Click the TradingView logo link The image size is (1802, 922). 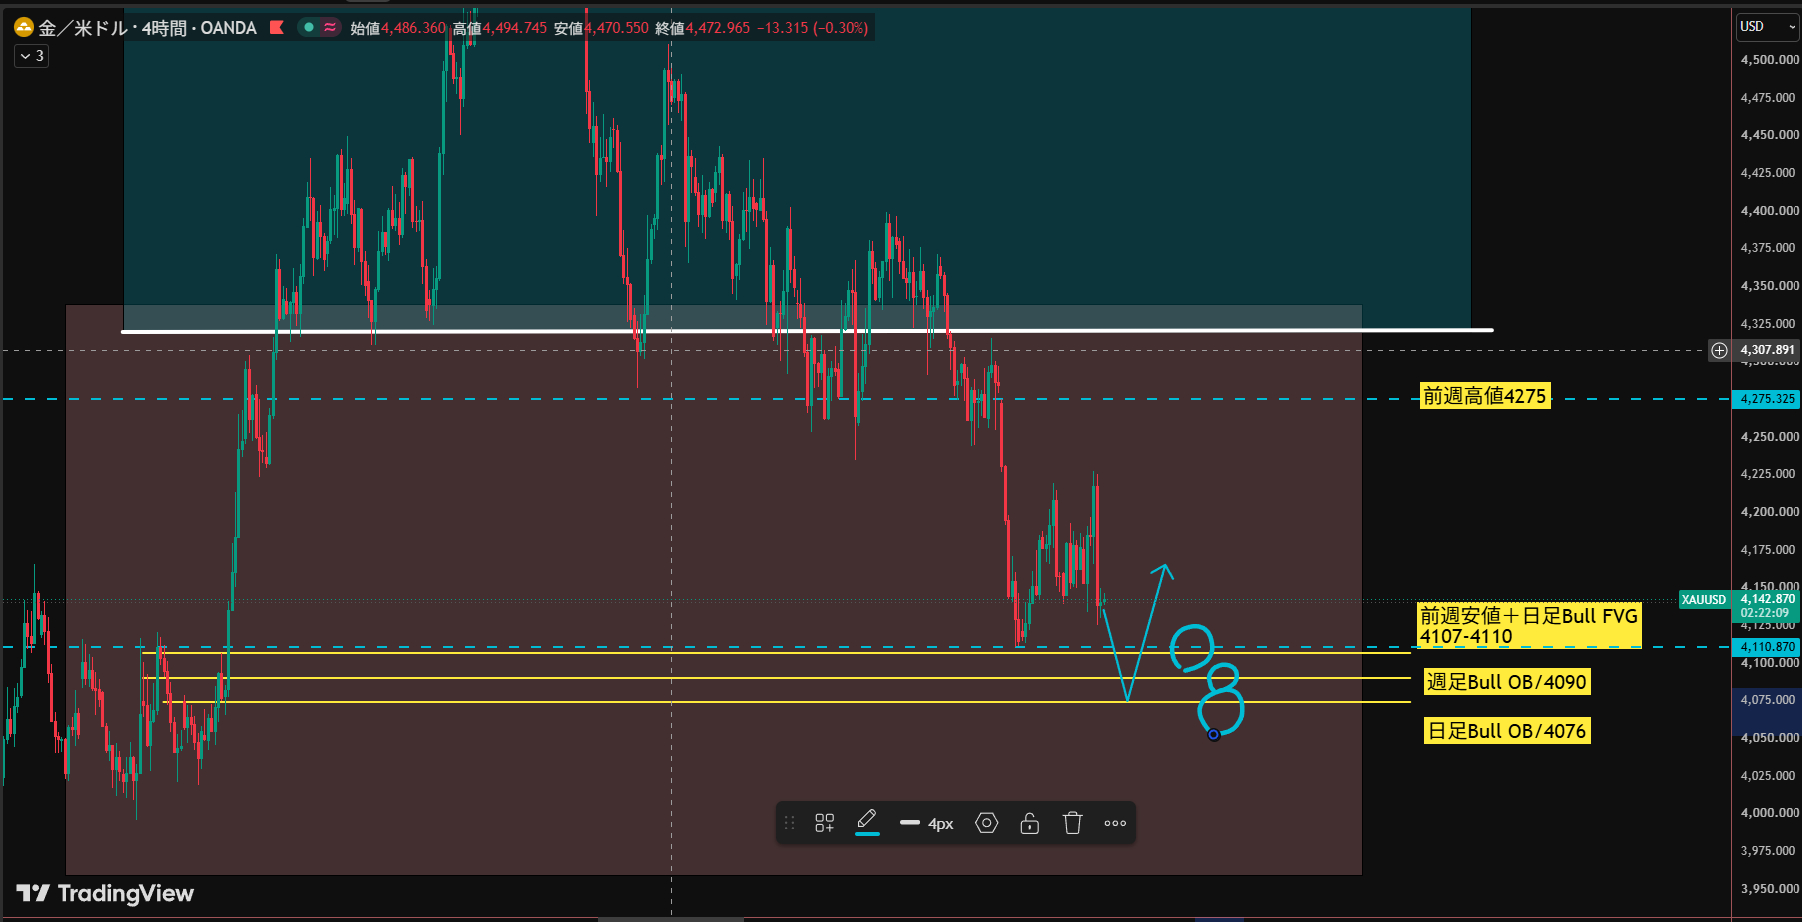pos(105,893)
